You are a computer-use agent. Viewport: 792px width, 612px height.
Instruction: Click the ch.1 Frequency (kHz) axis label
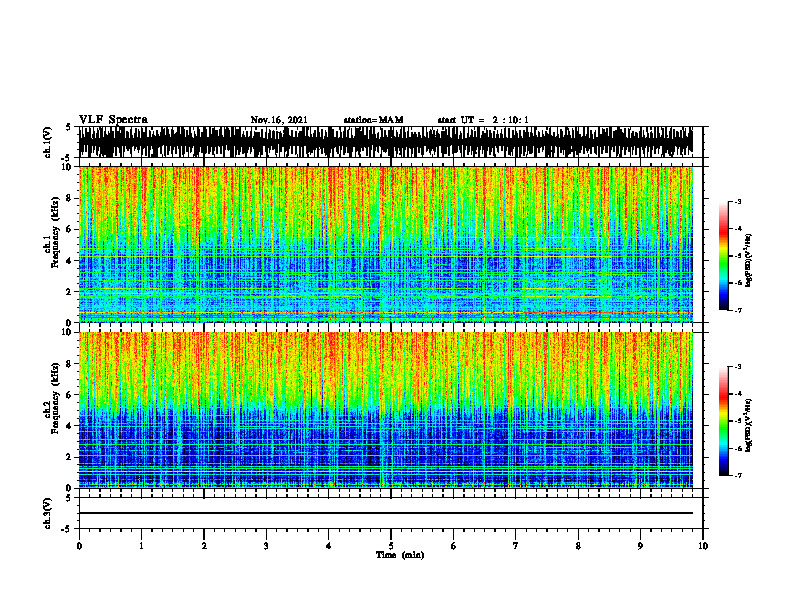(x=52, y=232)
